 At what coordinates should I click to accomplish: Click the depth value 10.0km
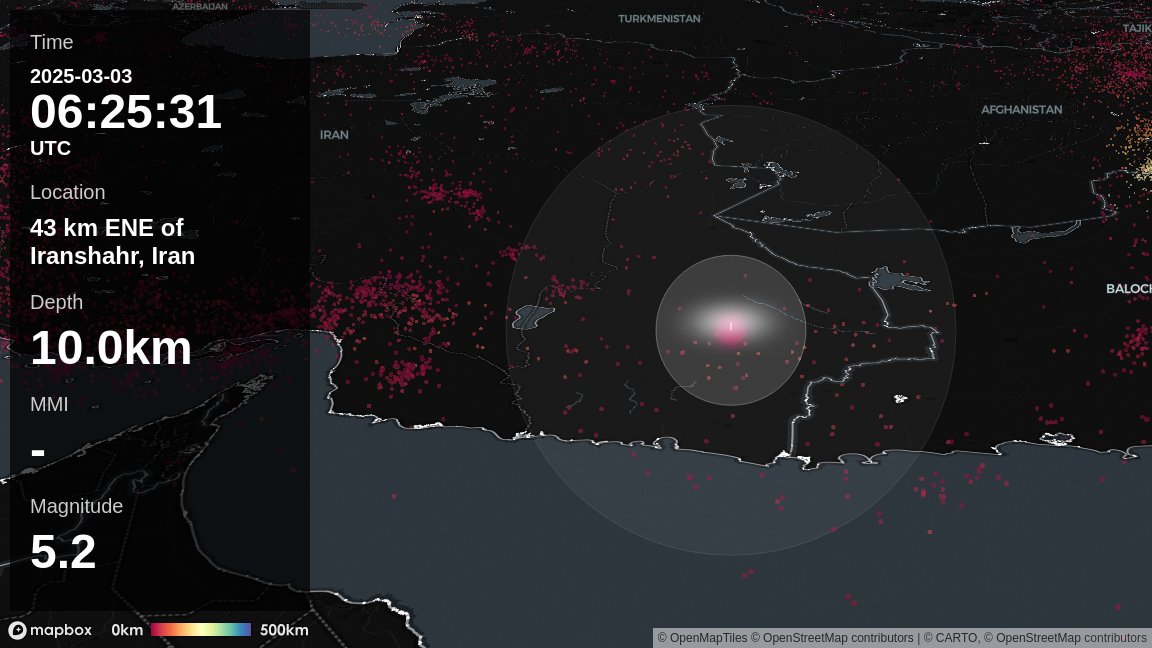tap(111, 348)
